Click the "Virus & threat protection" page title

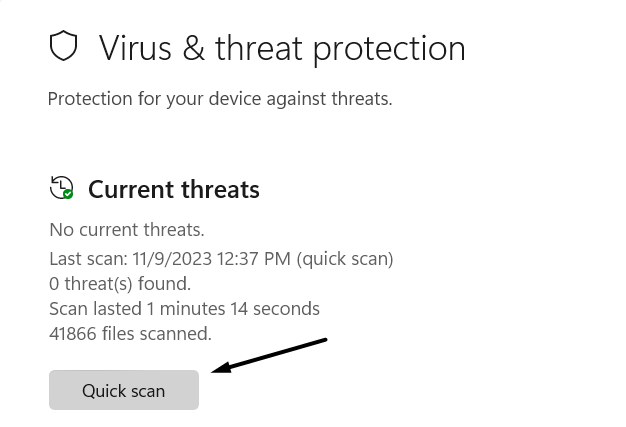pyautogui.click(x=282, y=47)
